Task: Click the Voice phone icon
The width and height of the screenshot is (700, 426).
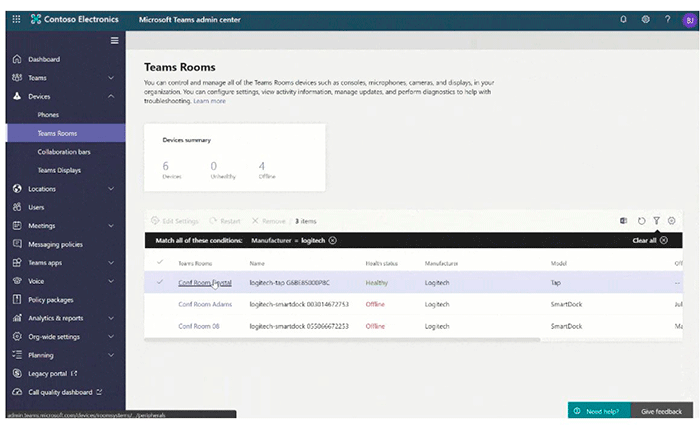Action: click(17, 281)
